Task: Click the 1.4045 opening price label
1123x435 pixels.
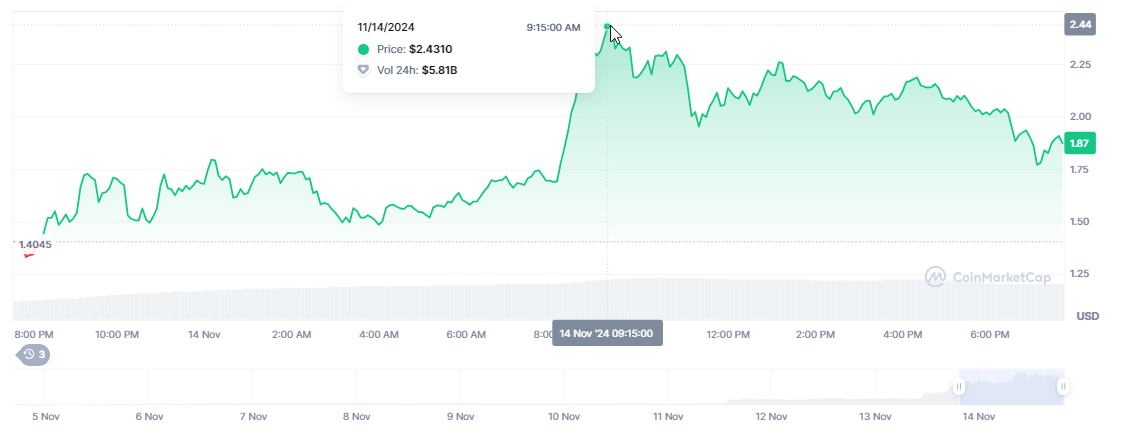Action: [x=34, y=244]
